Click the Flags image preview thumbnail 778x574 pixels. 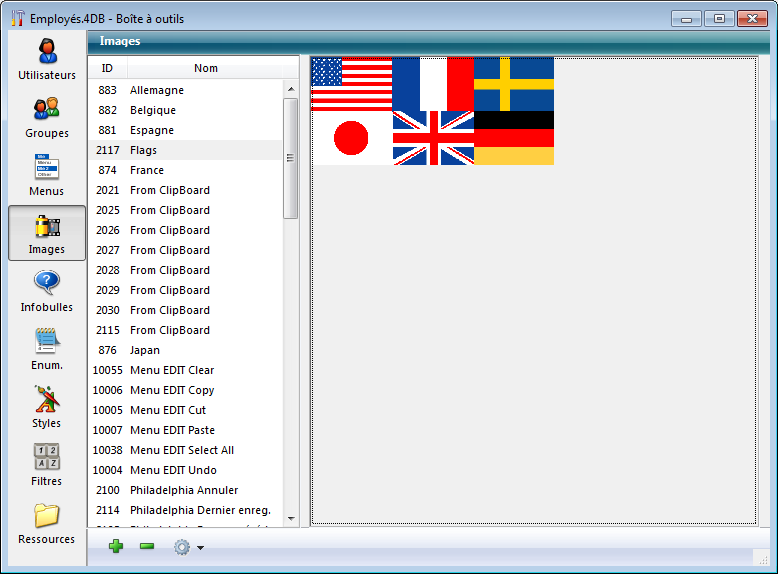click(x=433, y=111)
